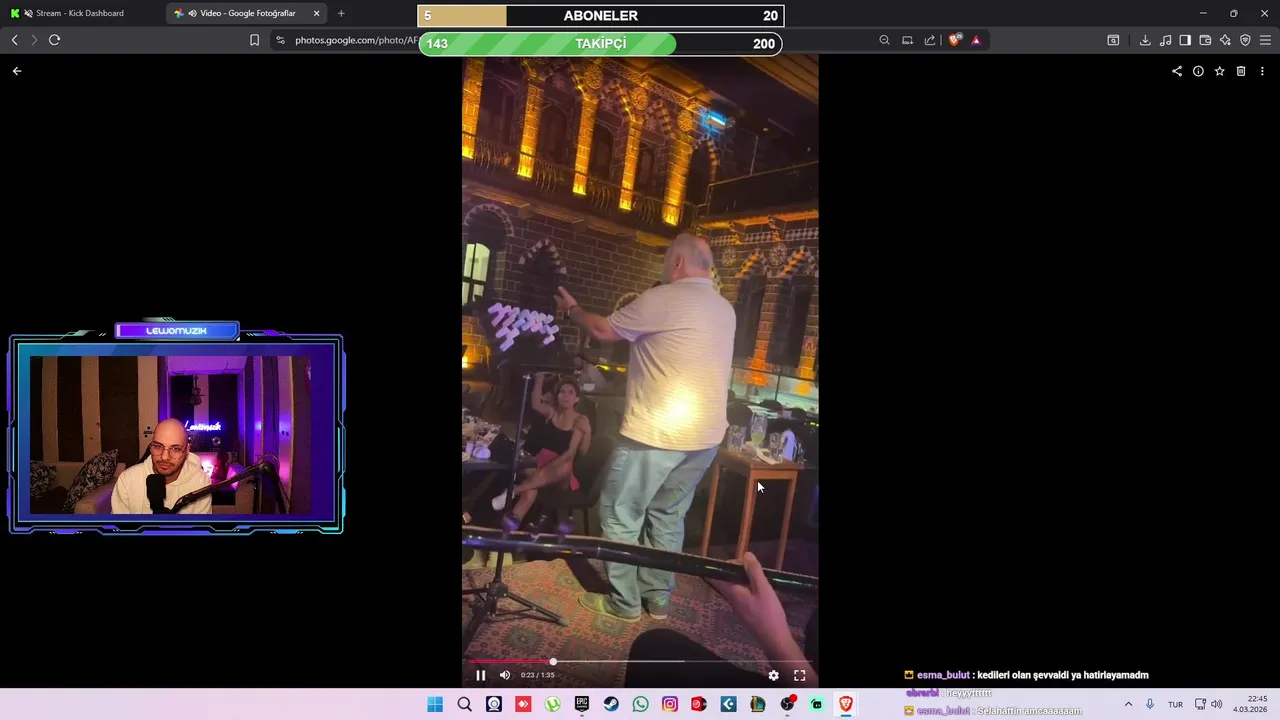Open video player settings gear
The height and width of the screenshot is (720, 1280).
[773, 675]
